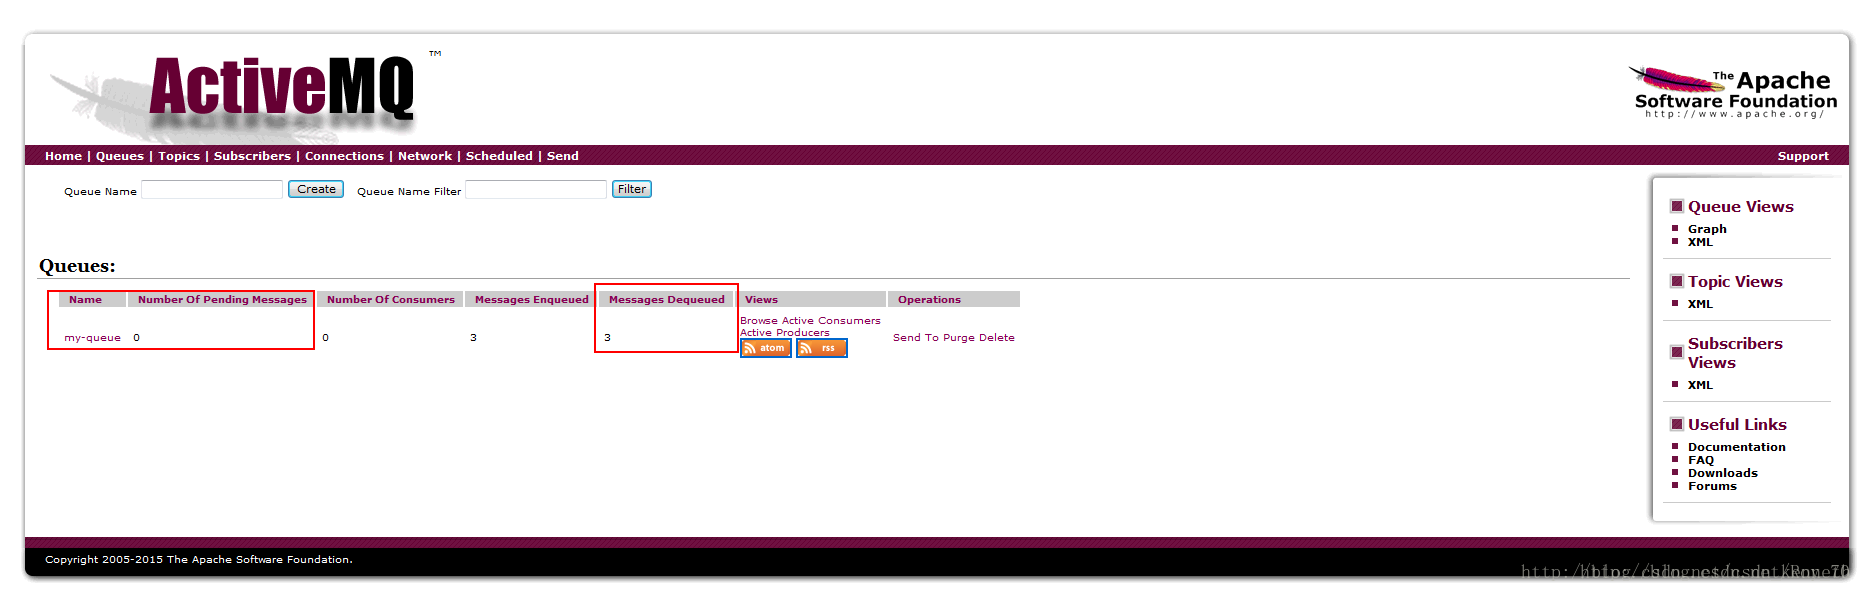Purge the my-queue queue
The image size is (1862, 592).
click(x=958, y=338)
